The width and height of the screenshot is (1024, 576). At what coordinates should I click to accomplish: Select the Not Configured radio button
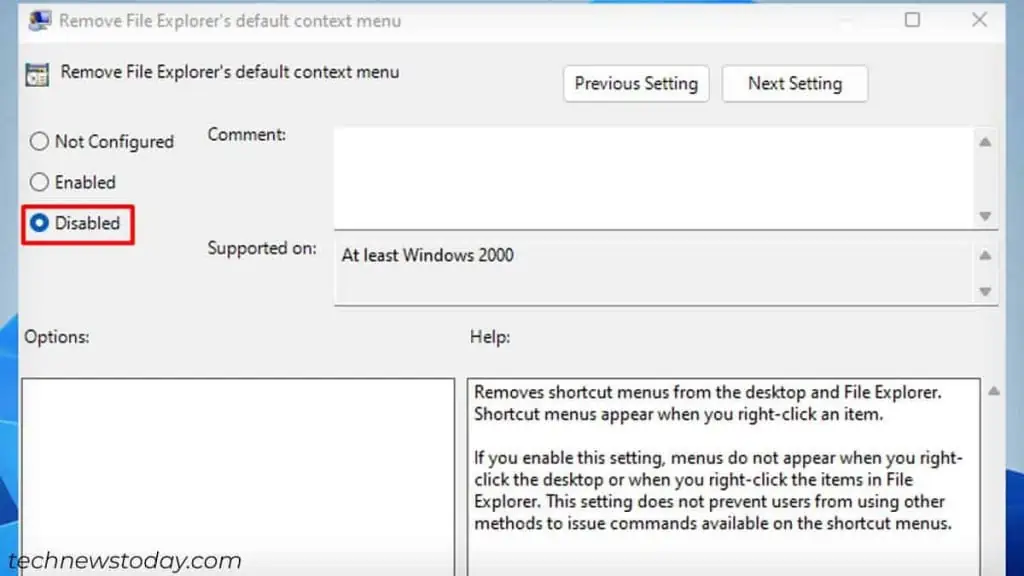tap(38, 141)
